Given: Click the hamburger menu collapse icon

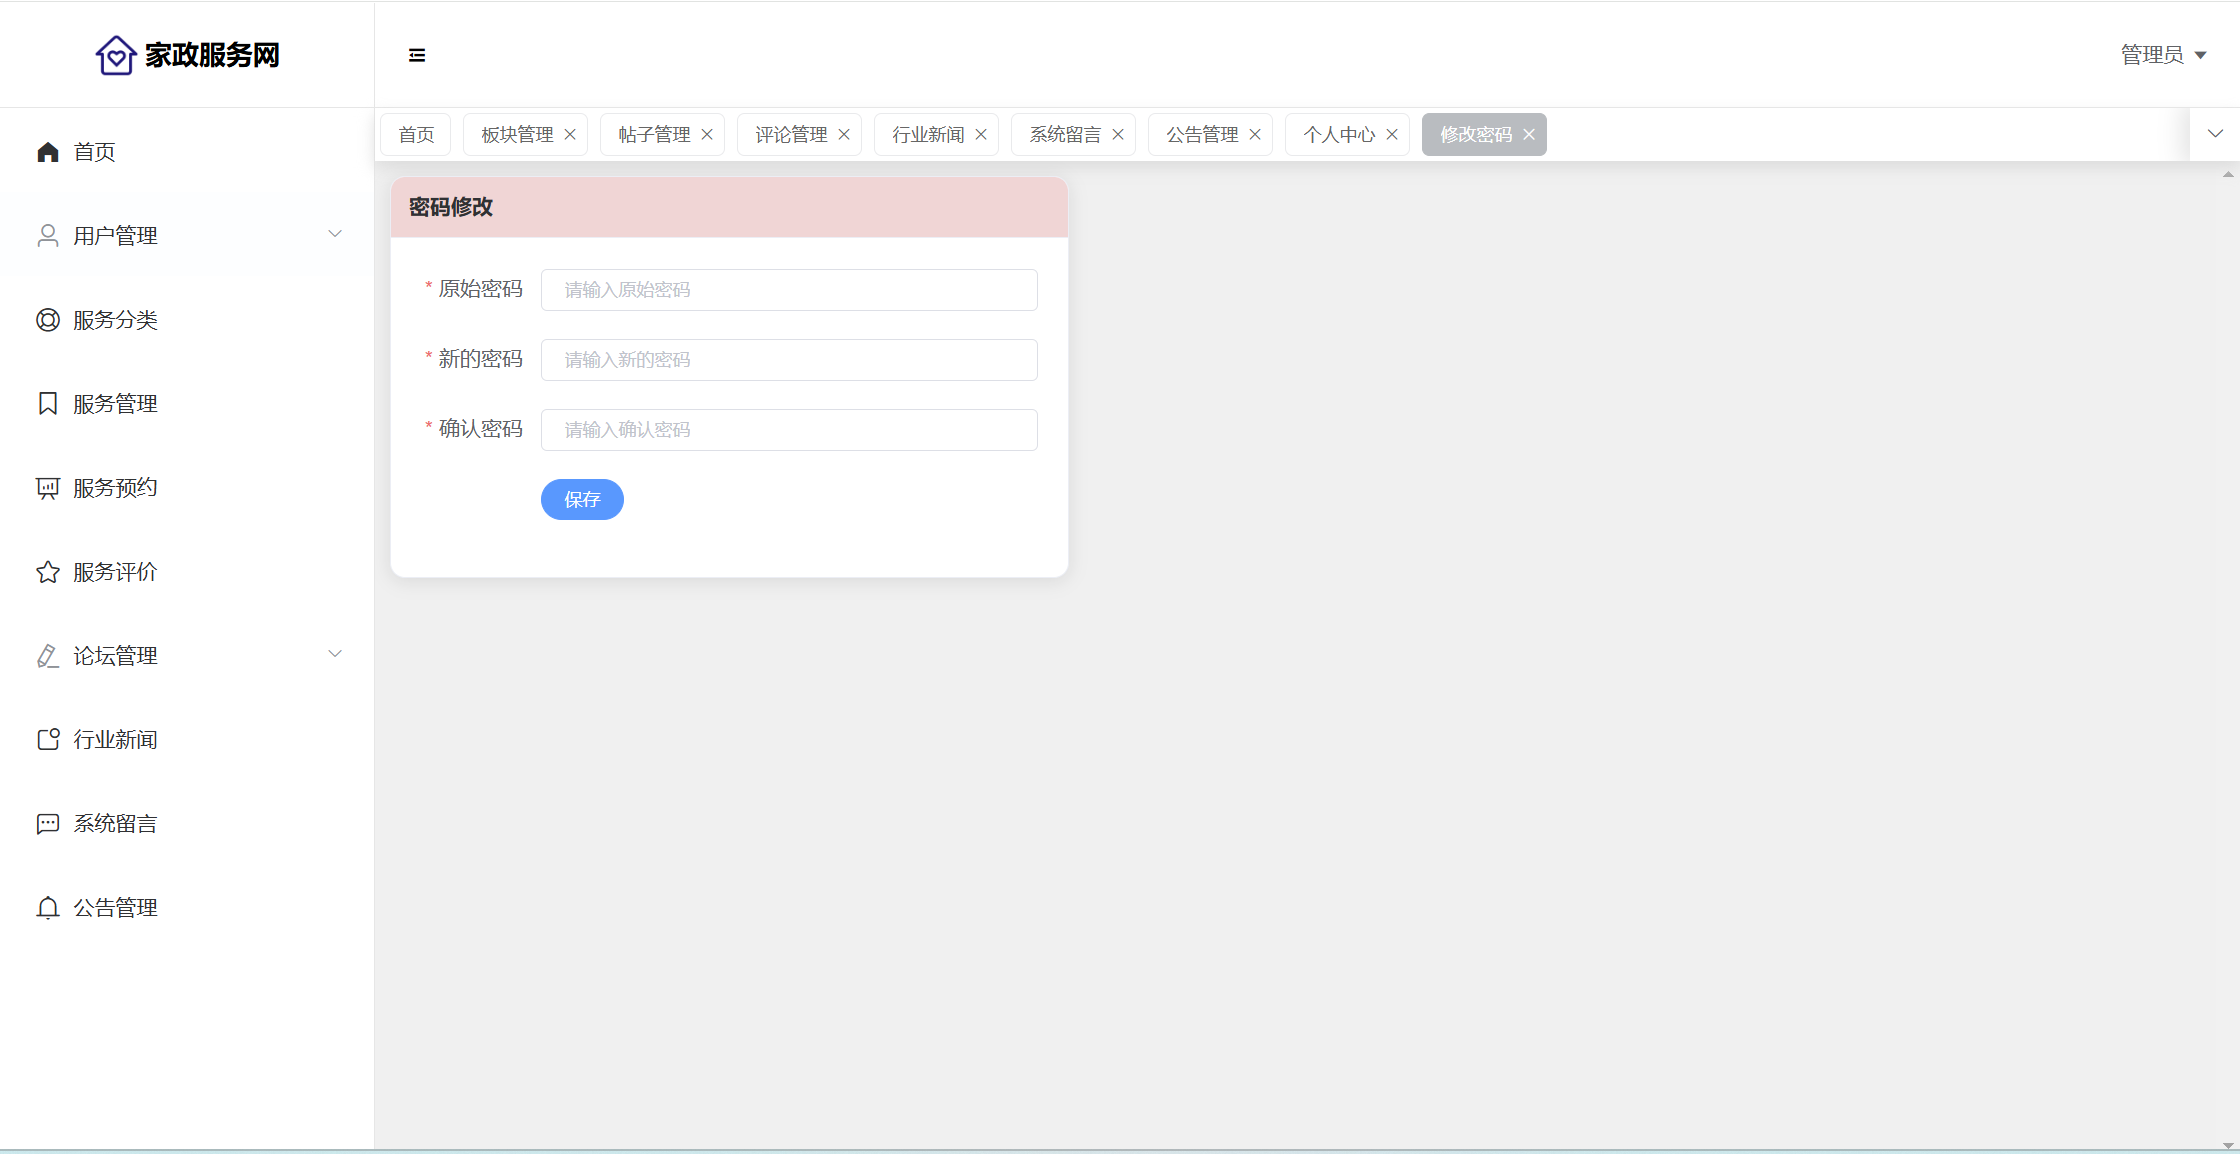Looking at the screenshot, I should click(417, 55).
